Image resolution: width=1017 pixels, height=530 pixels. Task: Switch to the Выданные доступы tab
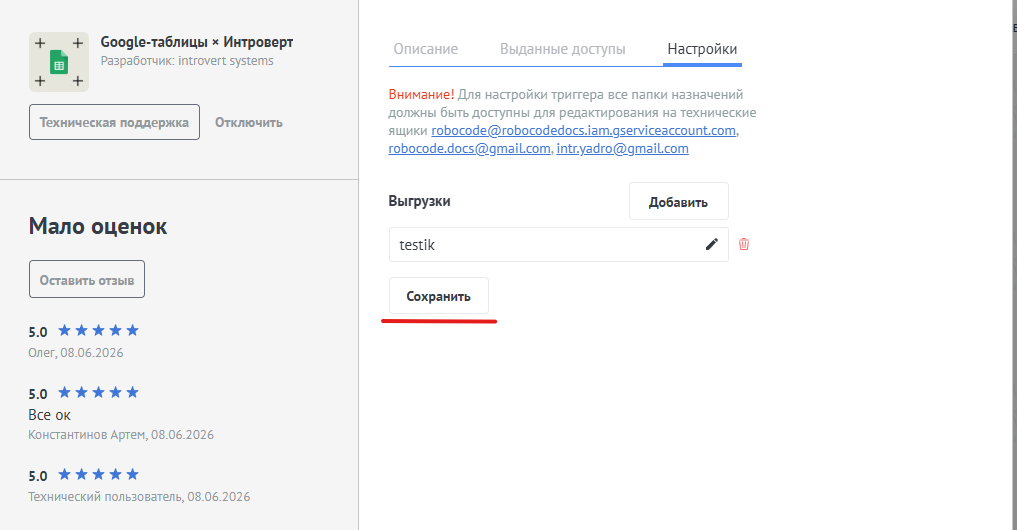click(562, 49)
